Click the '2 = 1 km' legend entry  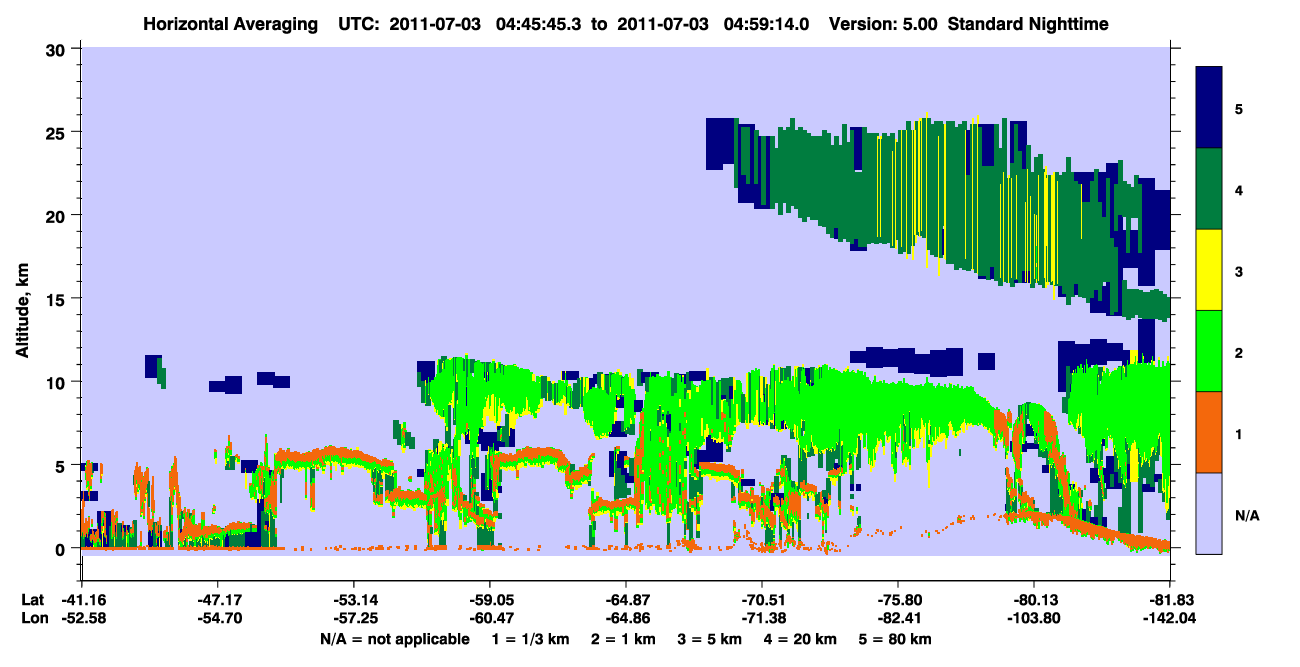pyautogui.click(x=621, y=638)
